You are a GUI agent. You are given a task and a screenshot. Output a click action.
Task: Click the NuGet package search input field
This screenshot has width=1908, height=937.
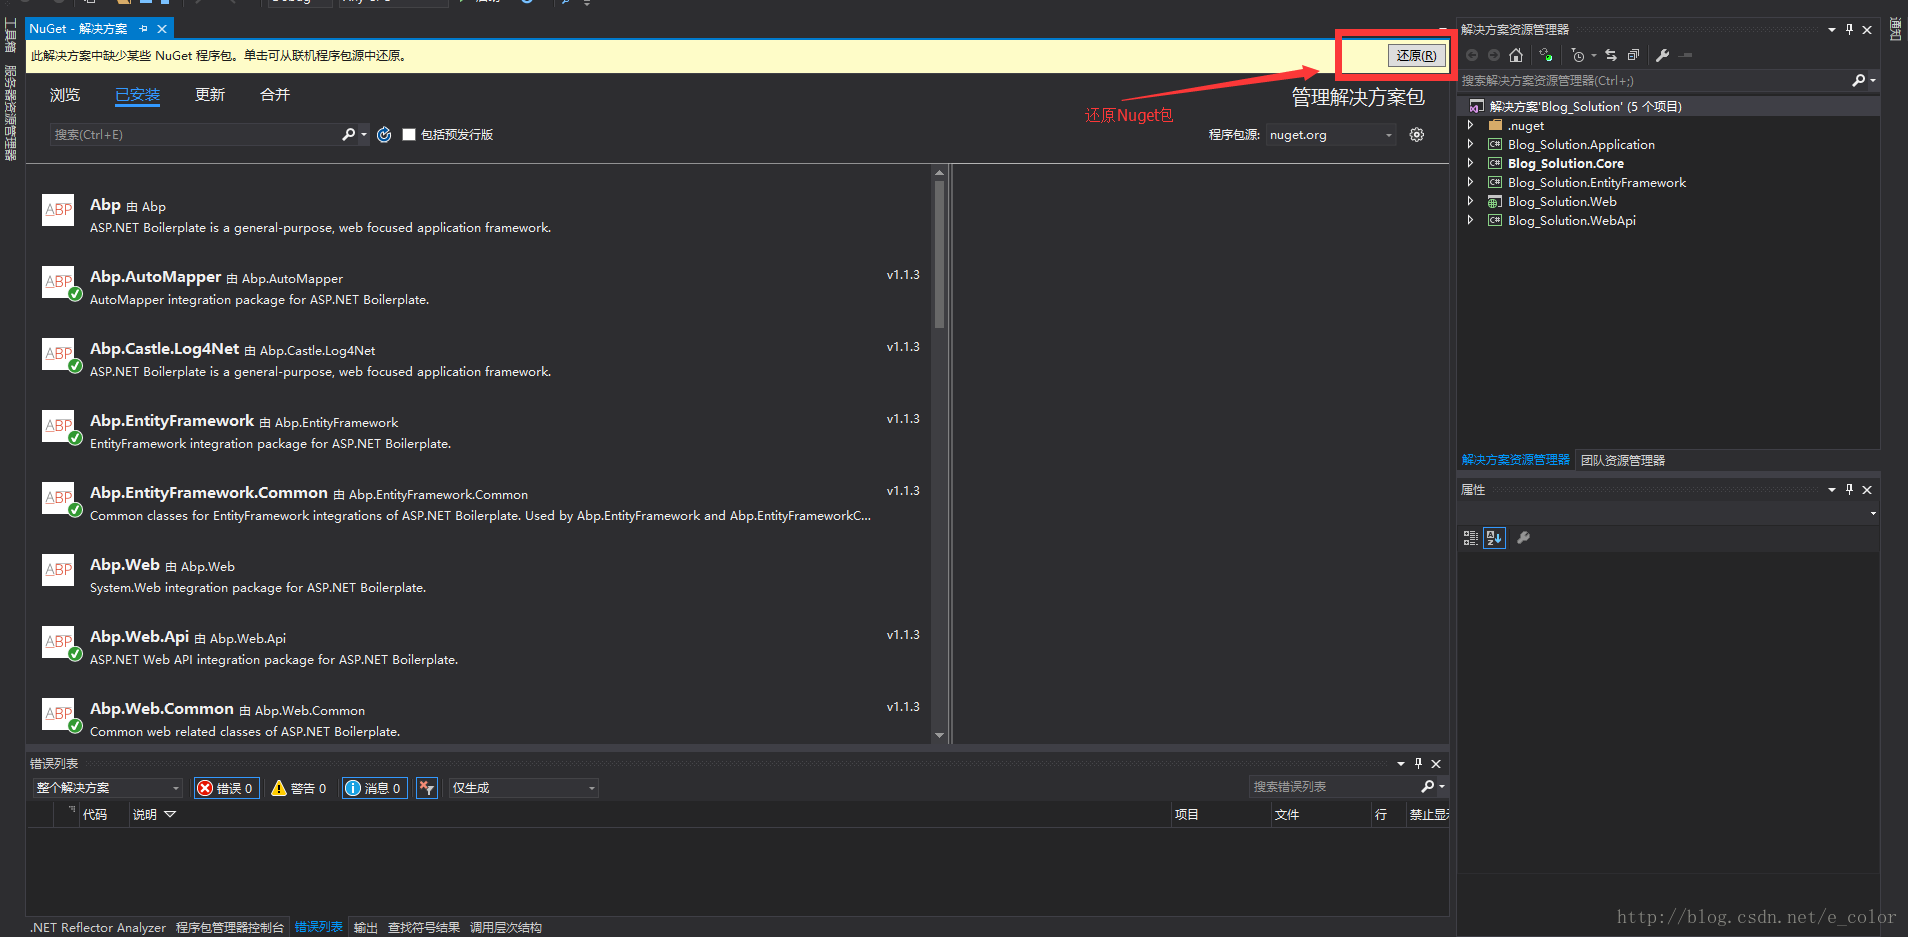pos(195,135)
